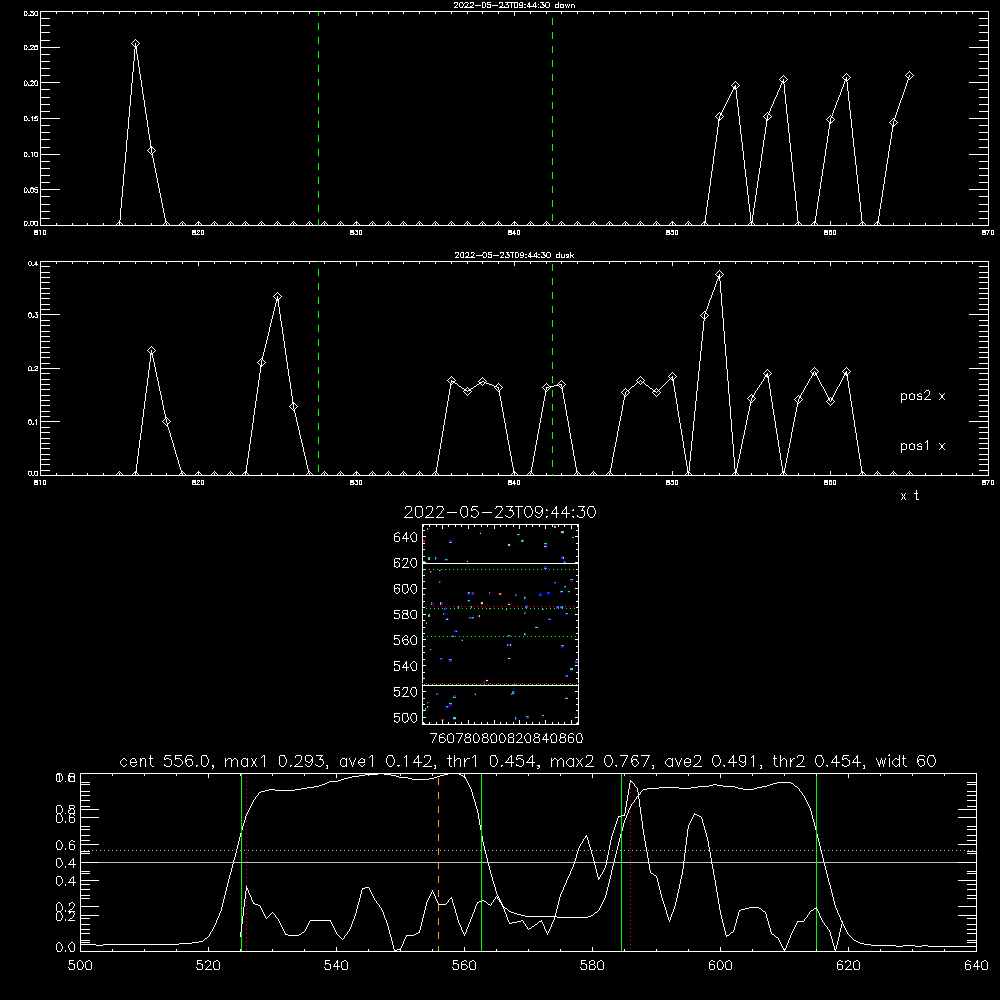Click the 'pos1 x' legend label
This screenshot has width=1000, height=1000.
pyautogui.click(x=922, y=446)
